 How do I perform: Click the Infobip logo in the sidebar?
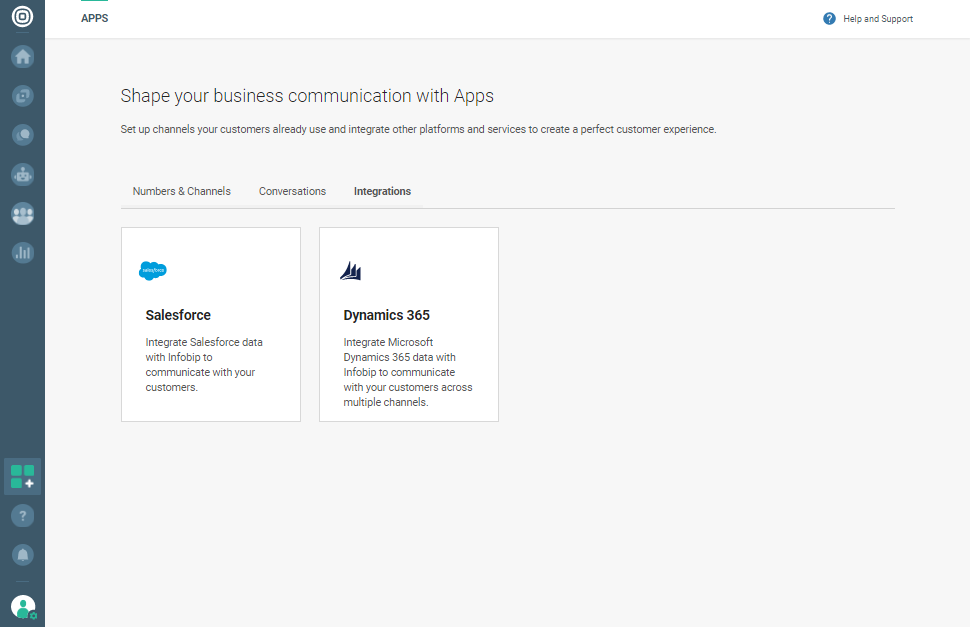click(x=22, y=17)
